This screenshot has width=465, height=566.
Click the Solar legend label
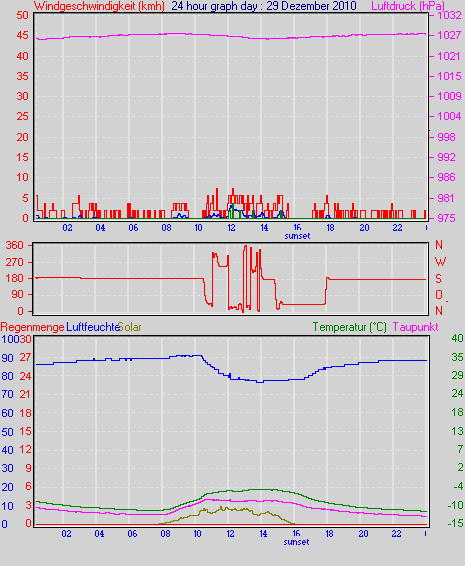(130, 327)
